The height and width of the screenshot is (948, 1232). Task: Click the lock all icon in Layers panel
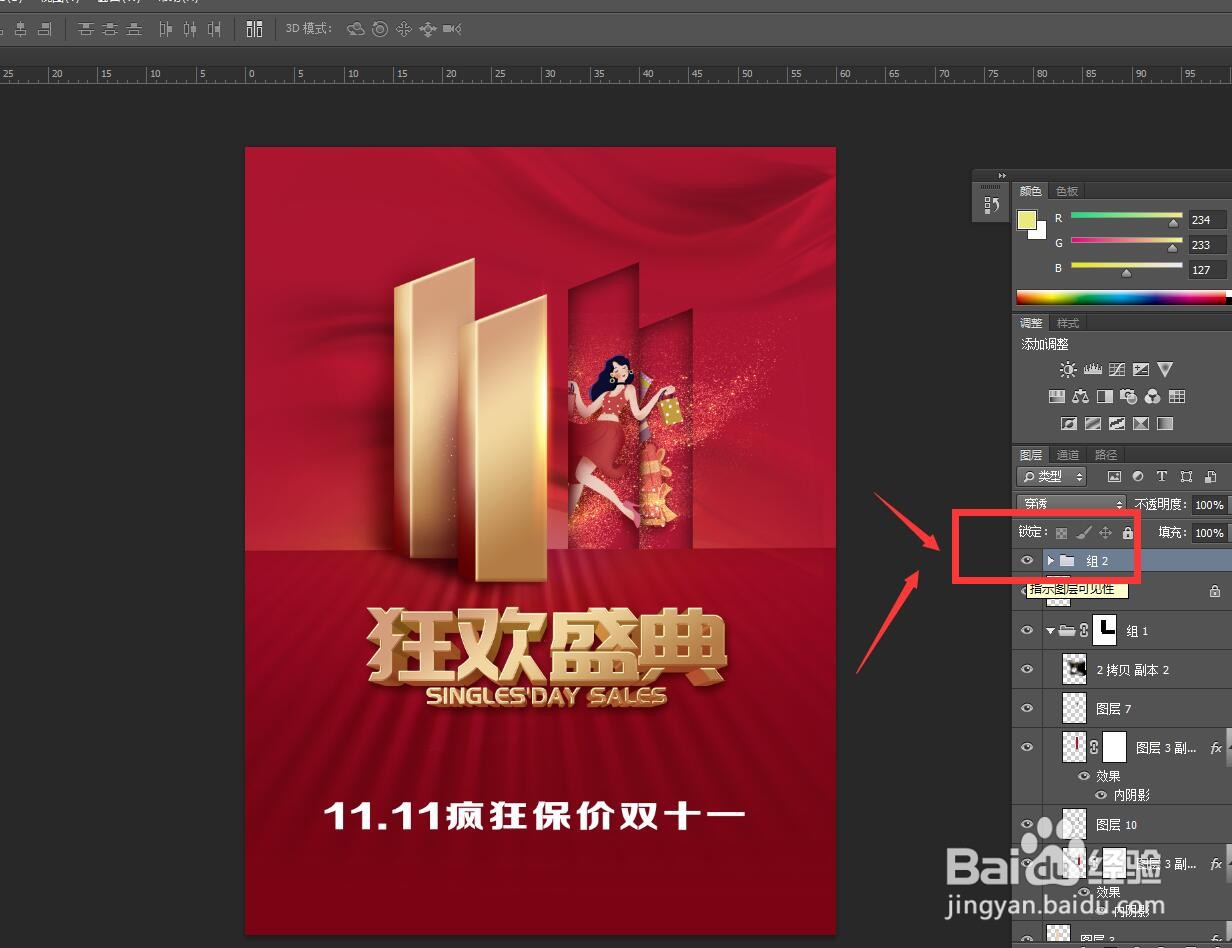[x=1128, y=532]
